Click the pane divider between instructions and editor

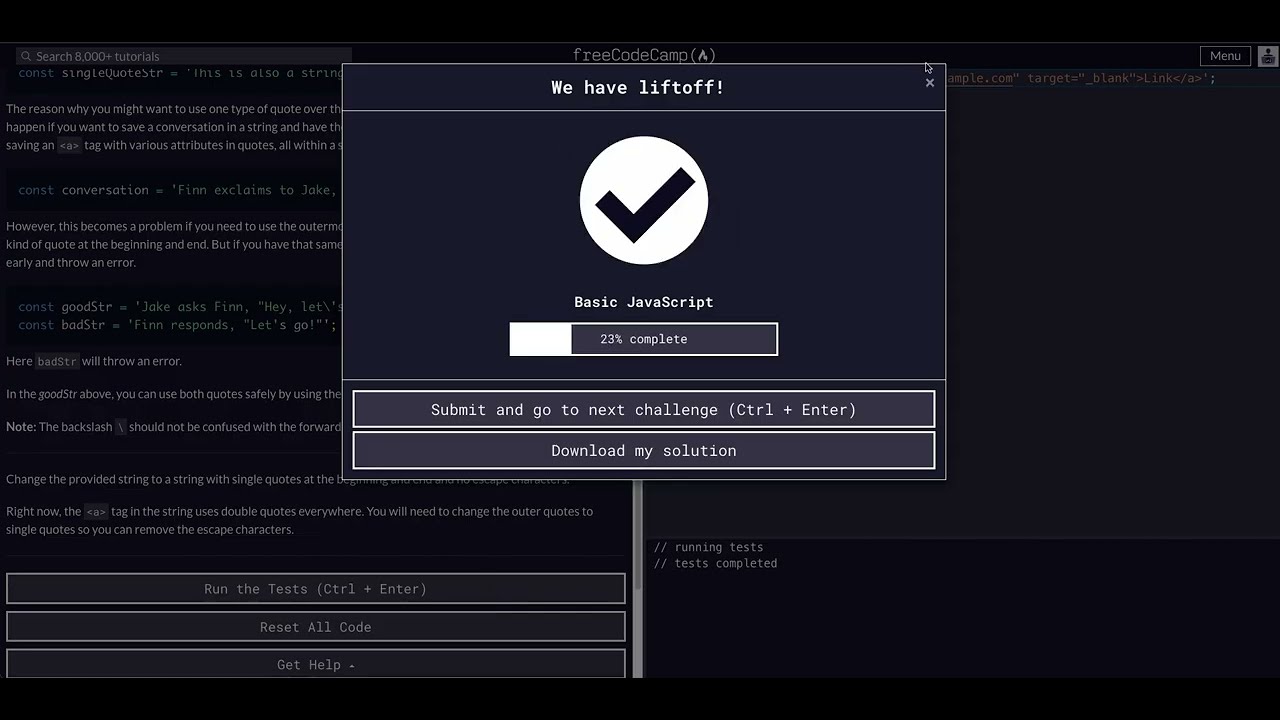(x=639, y=580)
